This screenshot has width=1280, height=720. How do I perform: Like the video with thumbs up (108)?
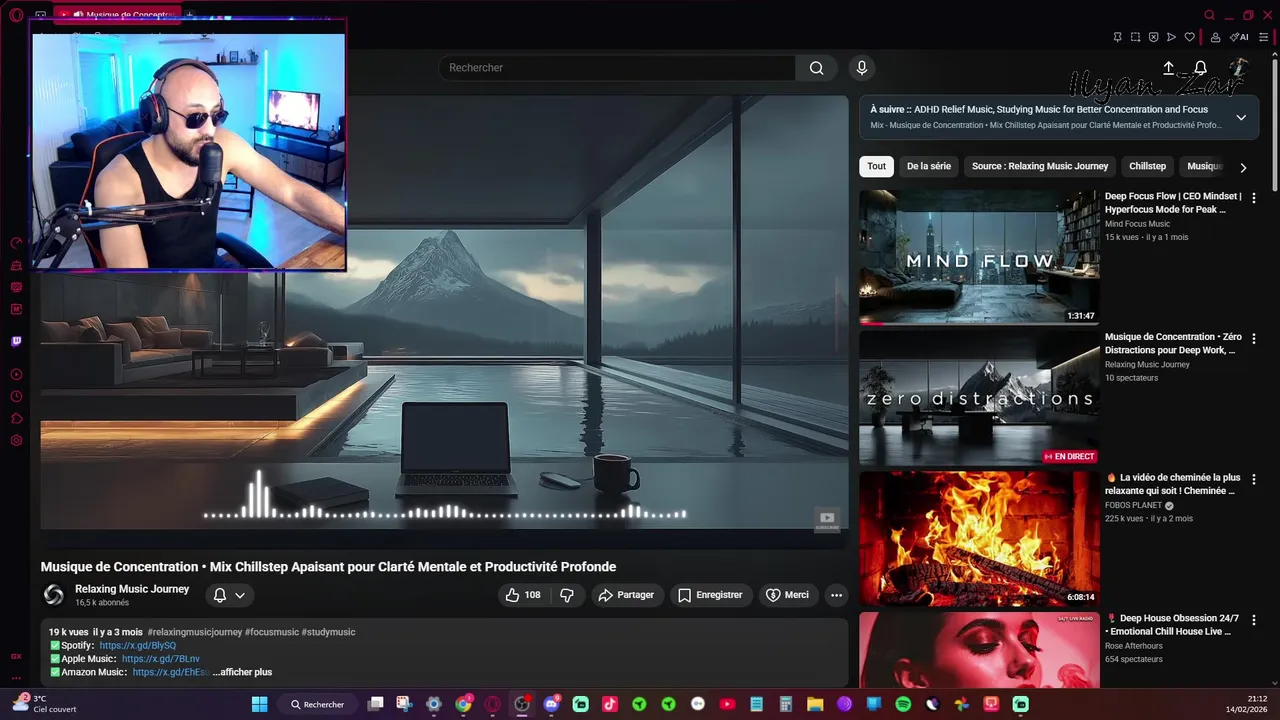coord(523,595)
